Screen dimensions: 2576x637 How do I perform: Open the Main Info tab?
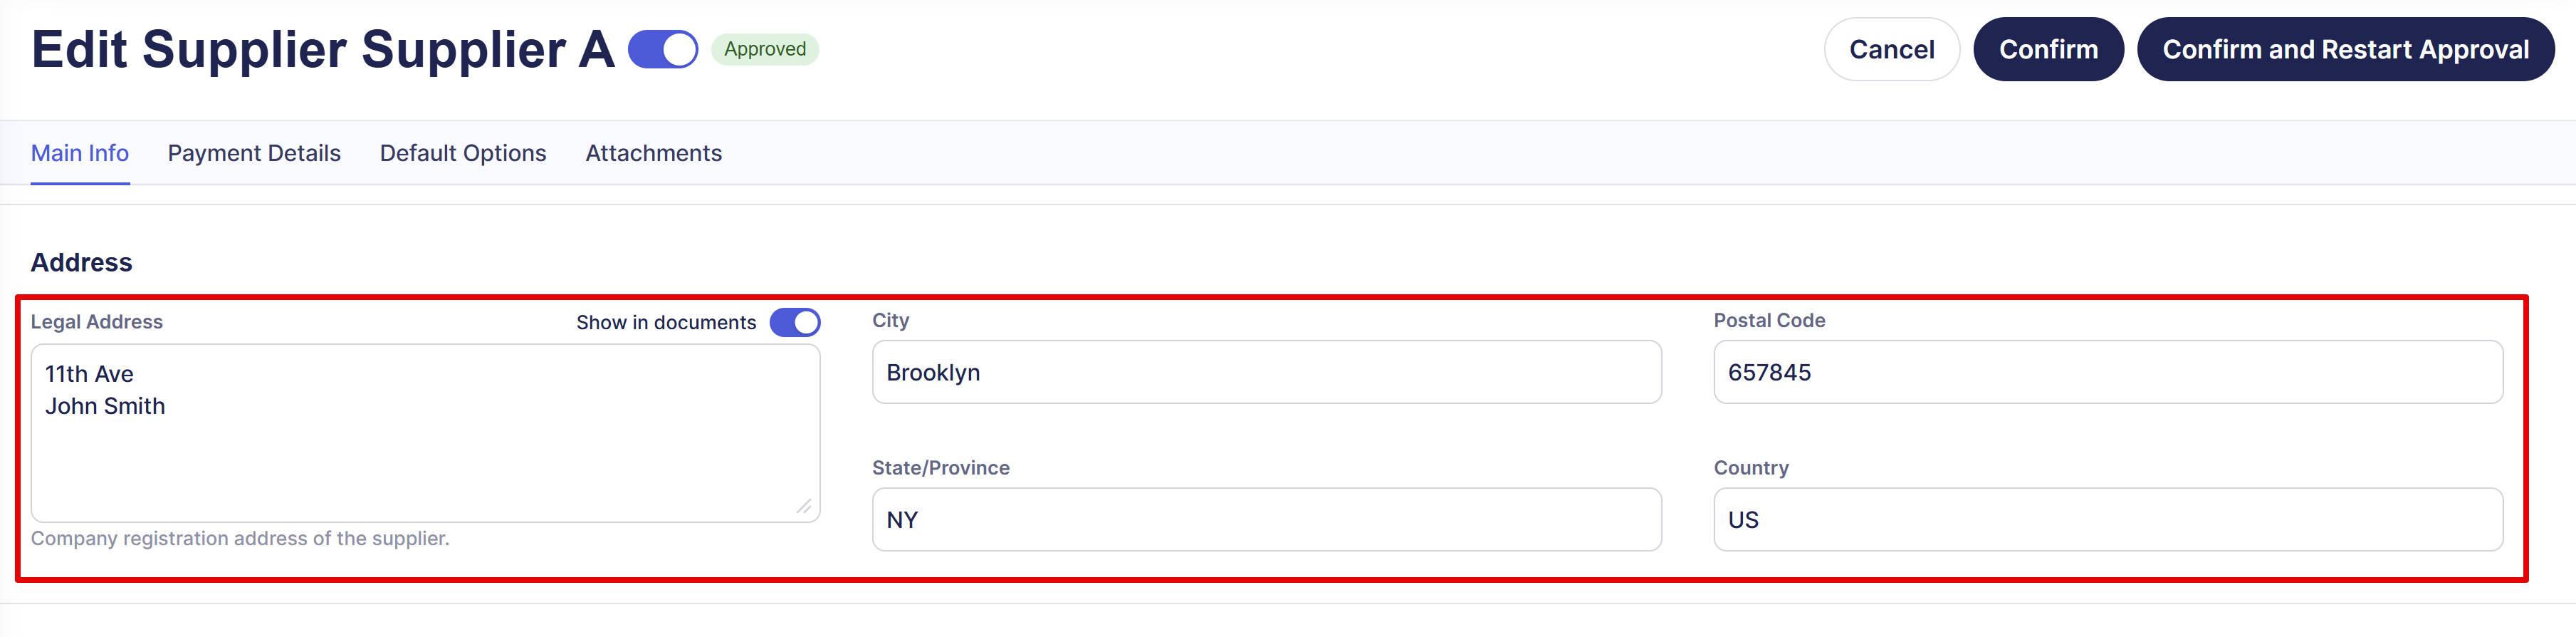pyautogui.click(x=80, y=153)
